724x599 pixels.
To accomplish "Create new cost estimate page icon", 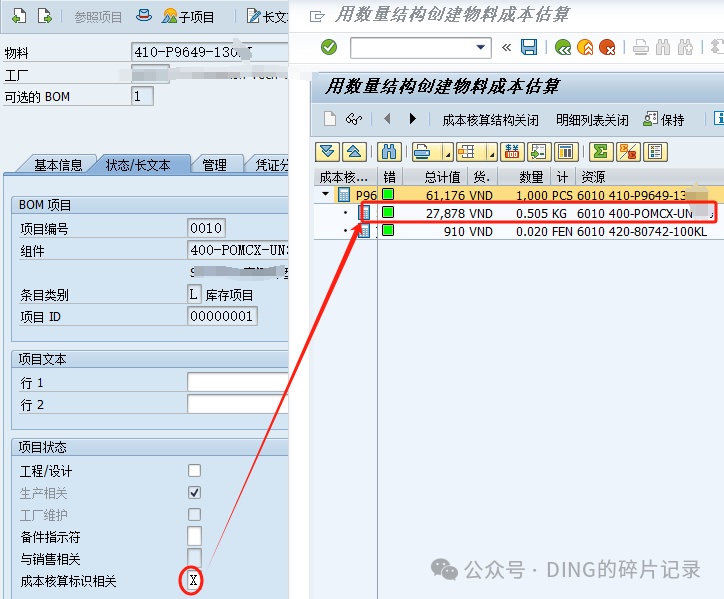I will pos(330,119).
